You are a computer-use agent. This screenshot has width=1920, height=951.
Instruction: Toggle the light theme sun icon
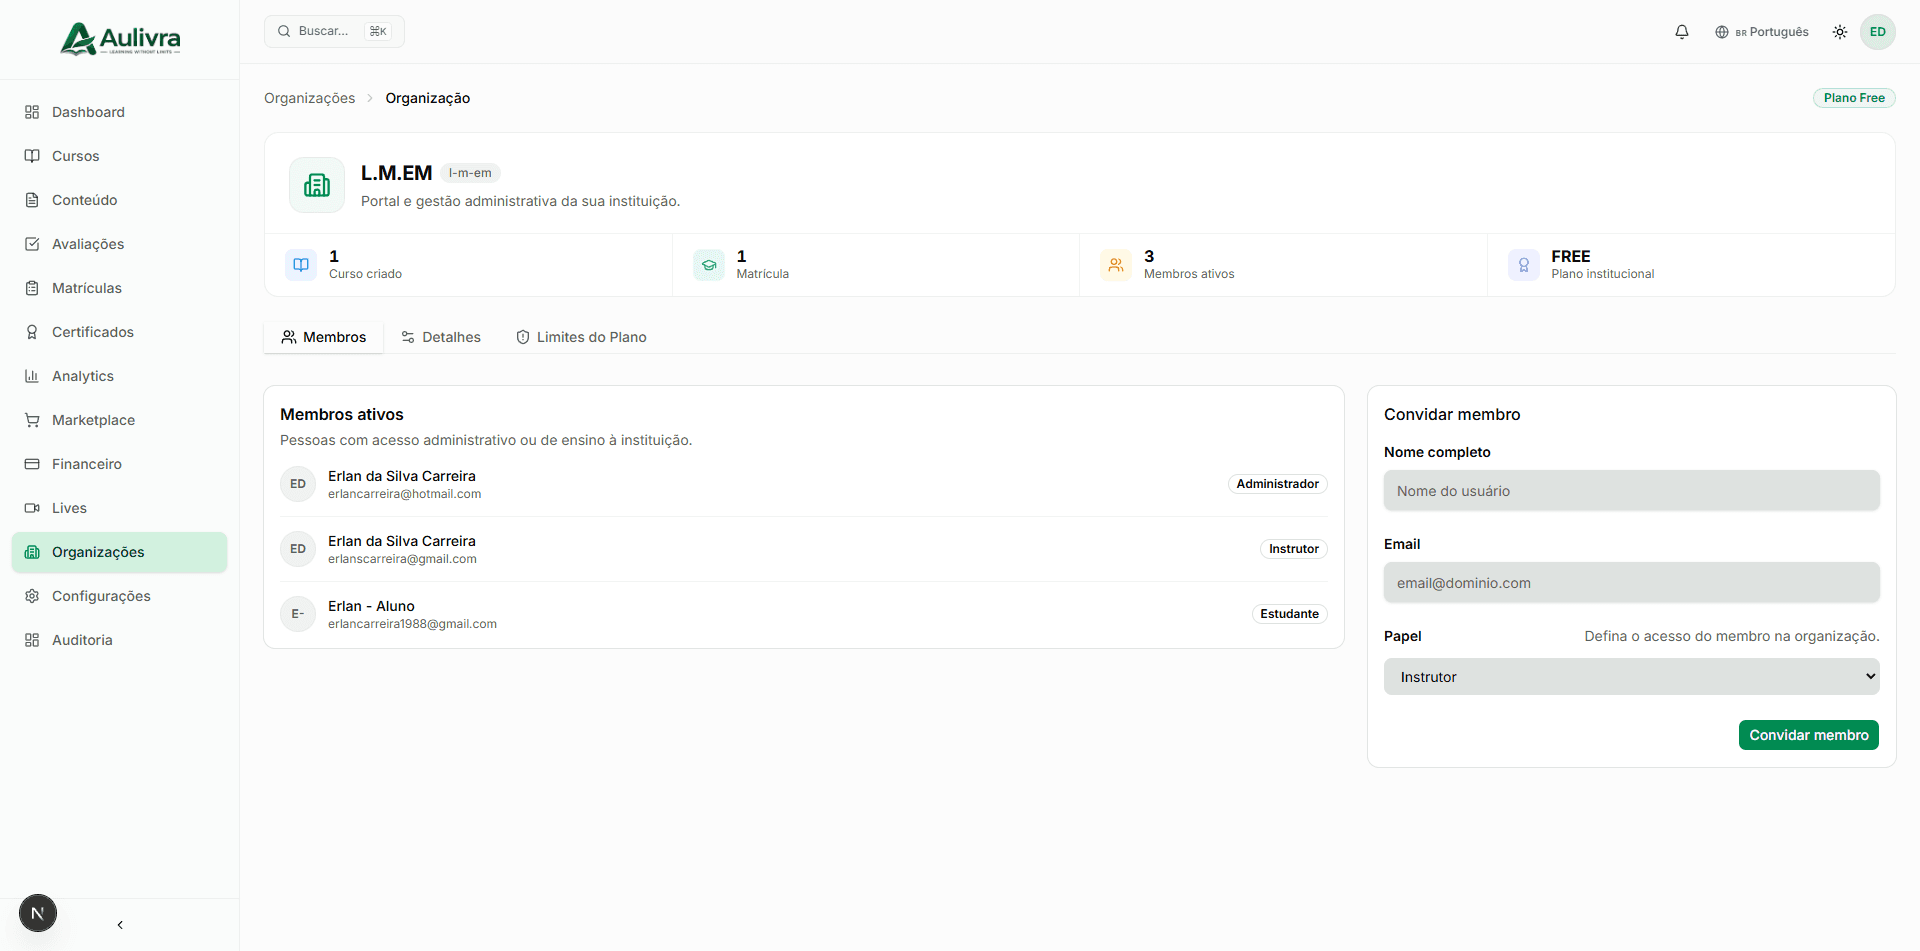pos(1840,32)
